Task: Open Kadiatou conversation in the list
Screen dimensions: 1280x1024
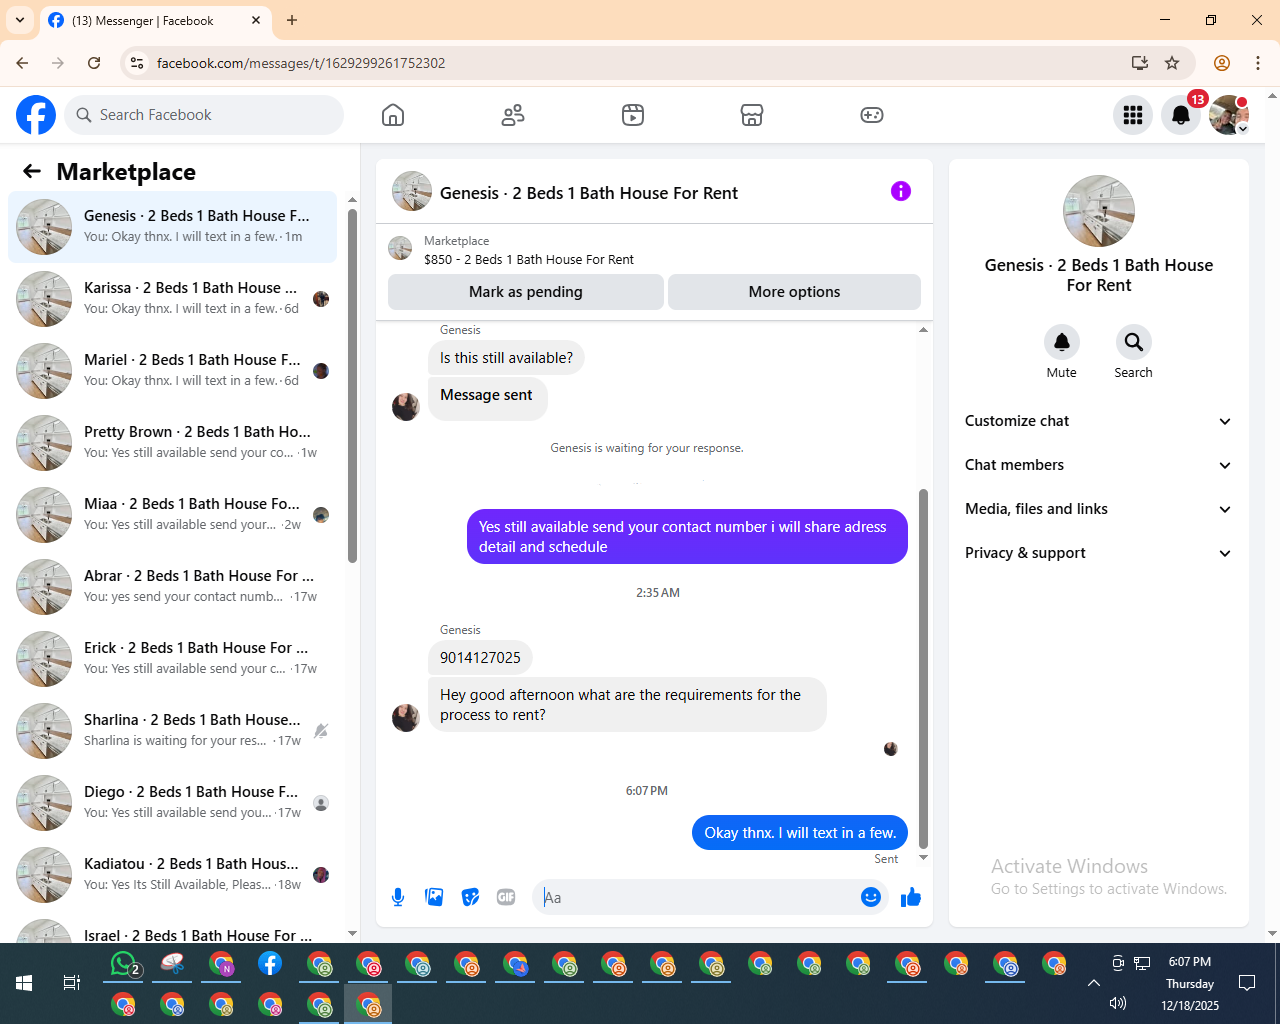Action: [173, 875]
